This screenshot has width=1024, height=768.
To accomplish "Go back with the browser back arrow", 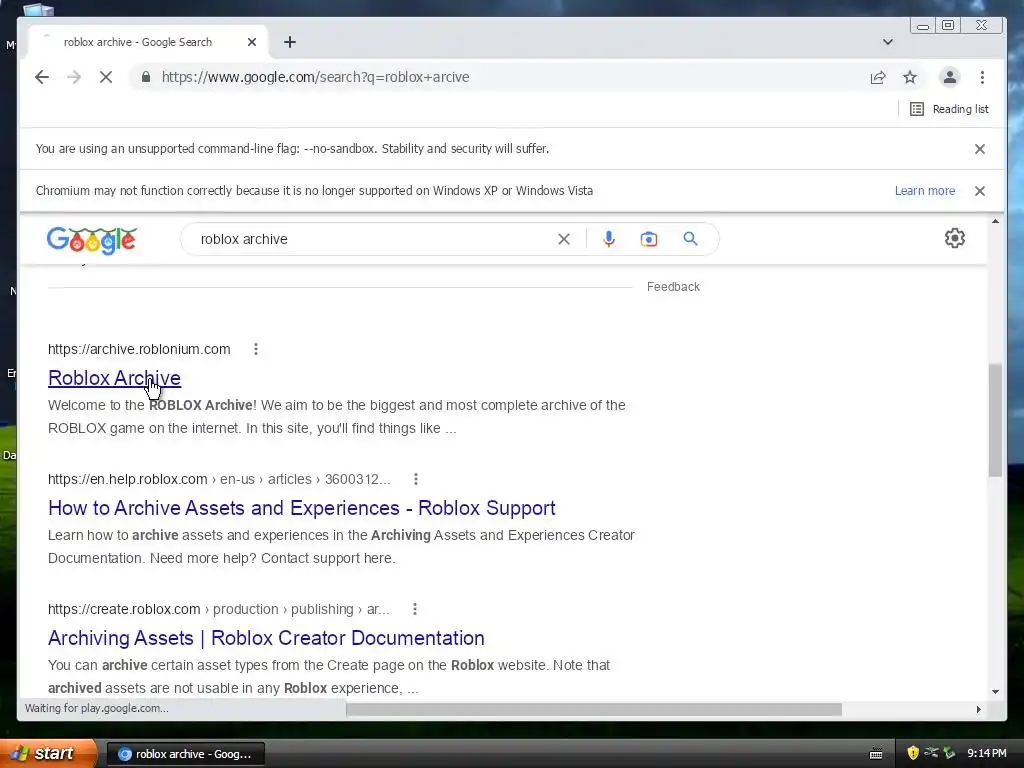I will click(x=42, y=77).
